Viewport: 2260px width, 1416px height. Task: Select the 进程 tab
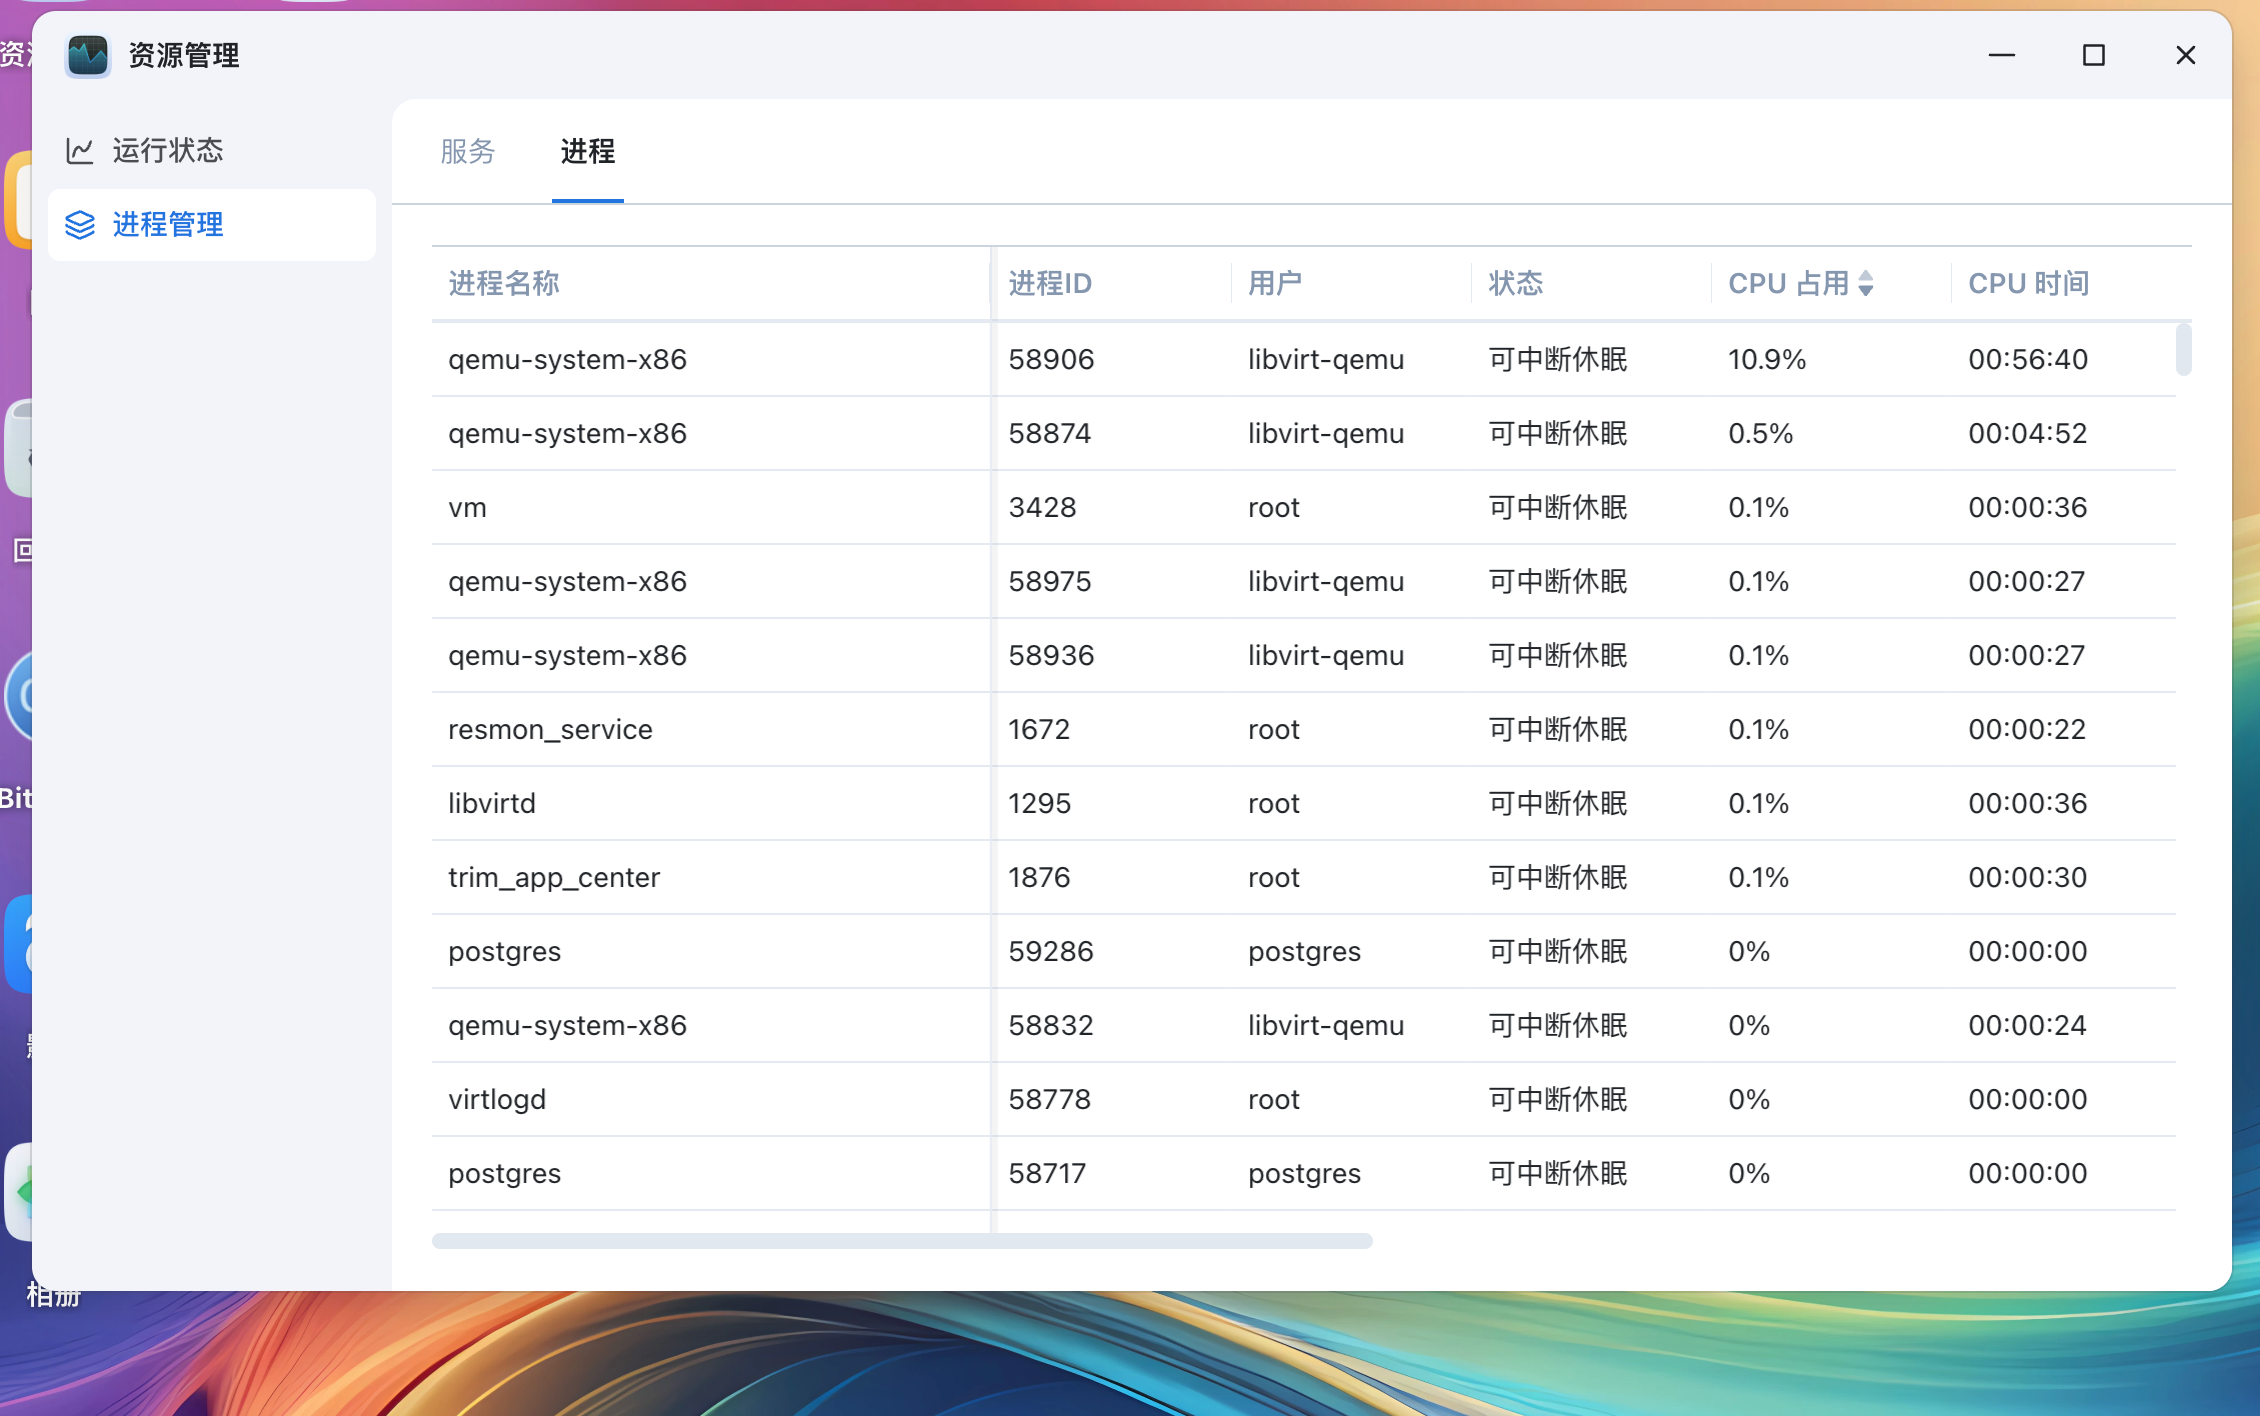coord(587,152)
